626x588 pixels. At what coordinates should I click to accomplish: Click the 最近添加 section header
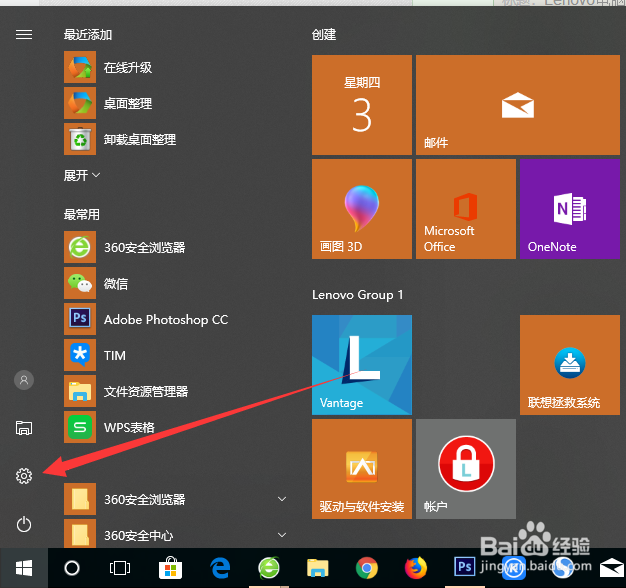(x=88, y=35)
